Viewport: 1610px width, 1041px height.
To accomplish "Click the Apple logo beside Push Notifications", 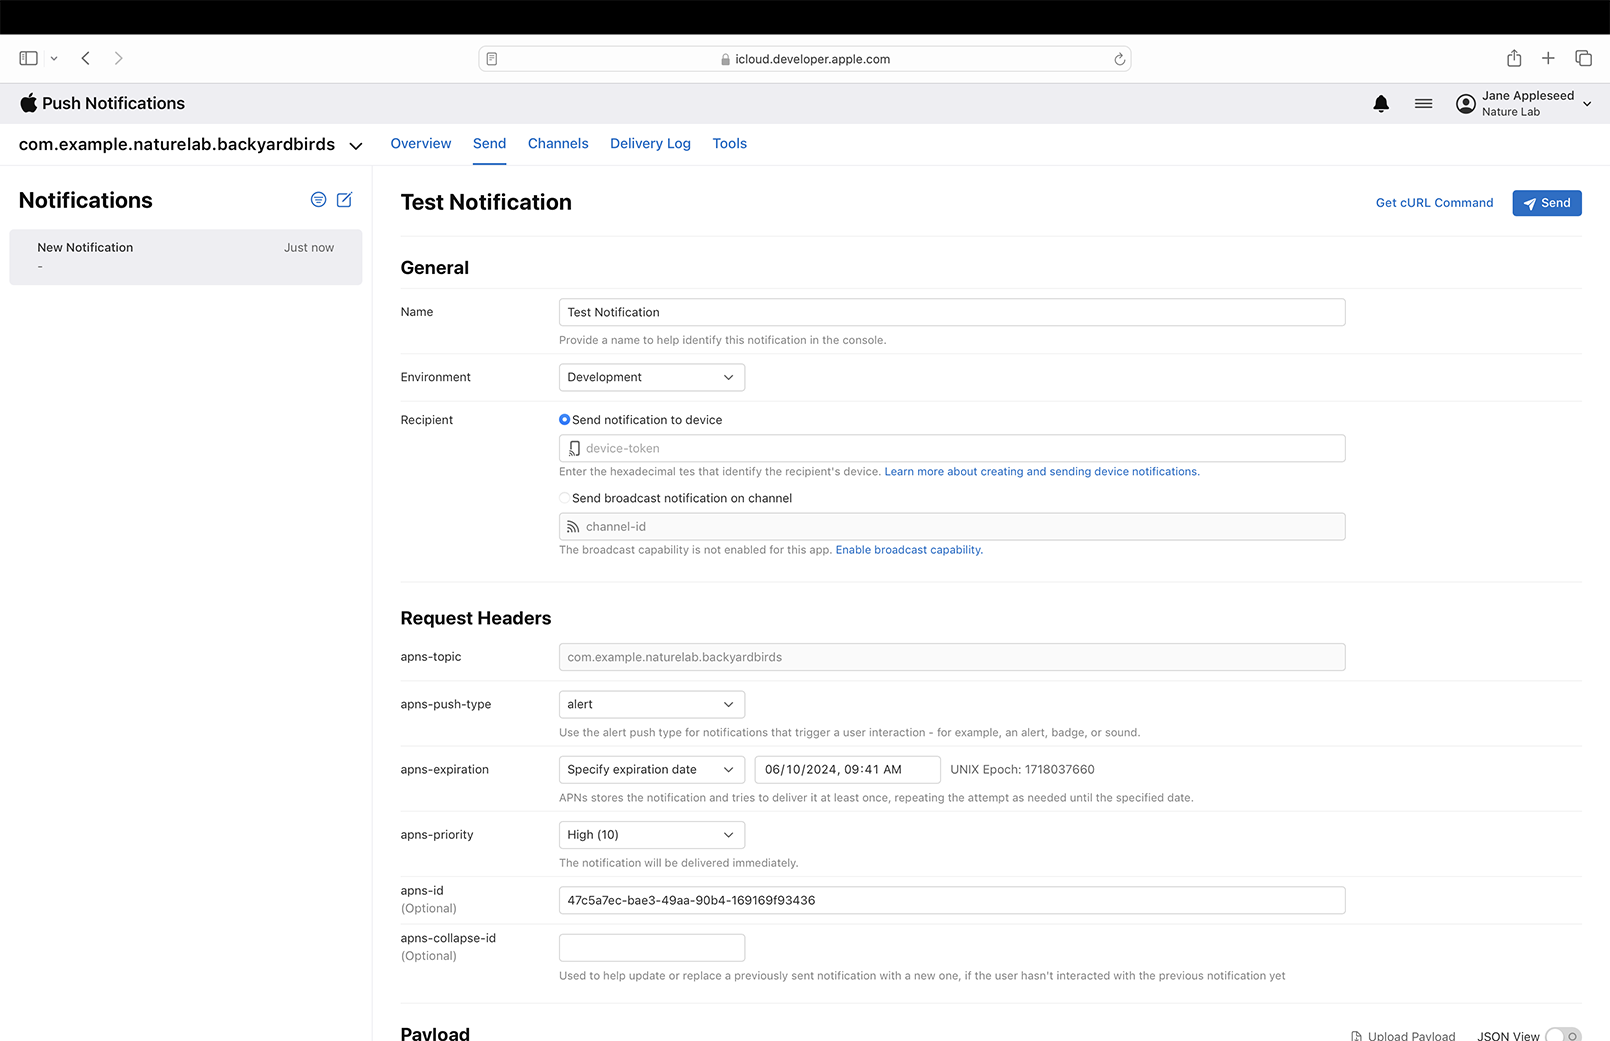I will click(x=29, y=103).
